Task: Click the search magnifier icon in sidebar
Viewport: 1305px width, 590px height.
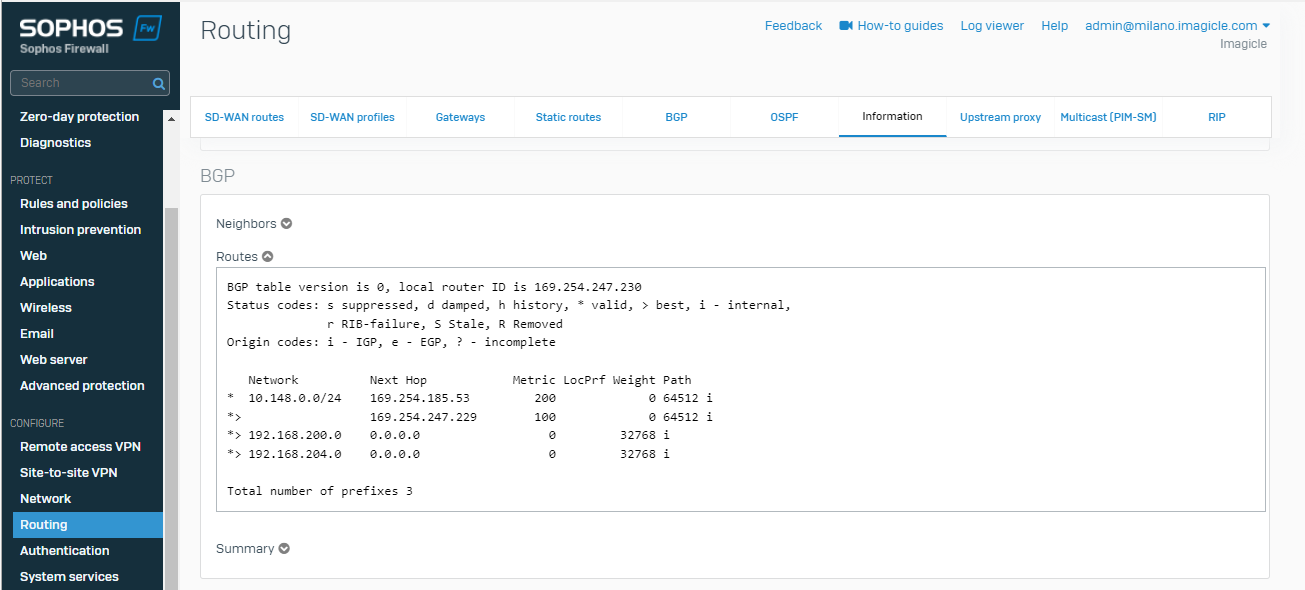Action: pyautogui.click(x=158, y=83)
